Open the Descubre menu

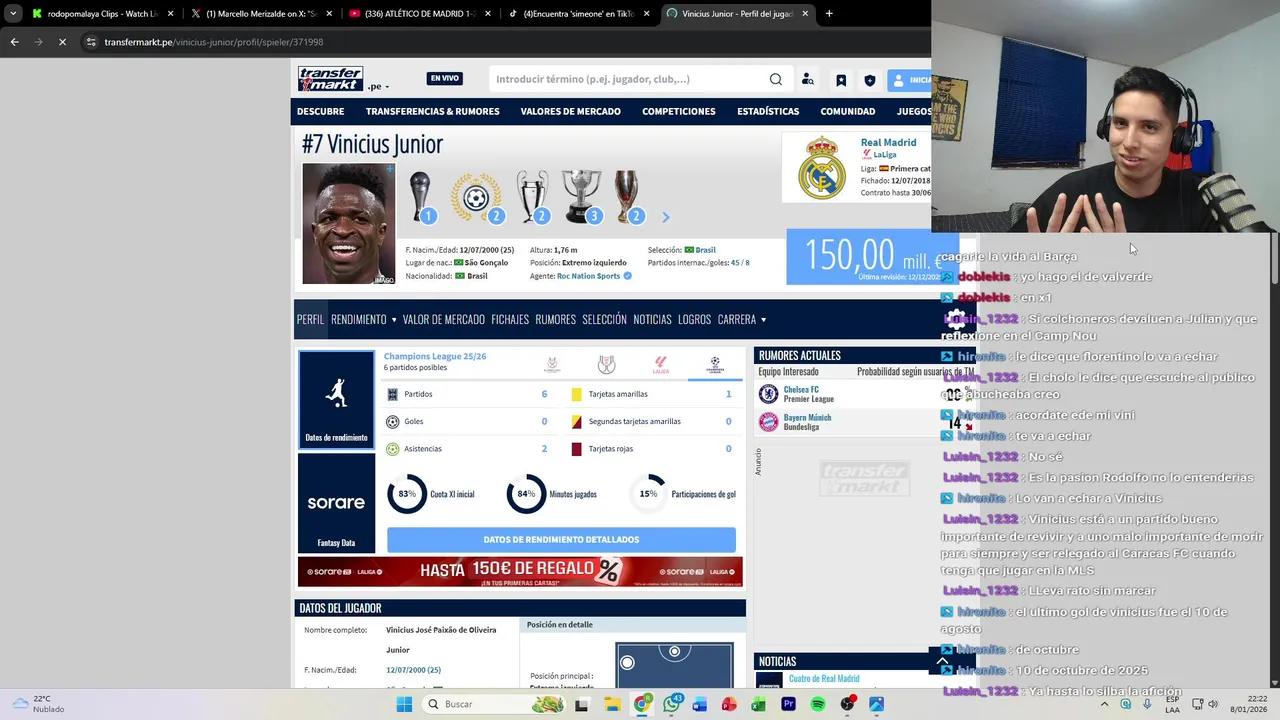point(320,111)
